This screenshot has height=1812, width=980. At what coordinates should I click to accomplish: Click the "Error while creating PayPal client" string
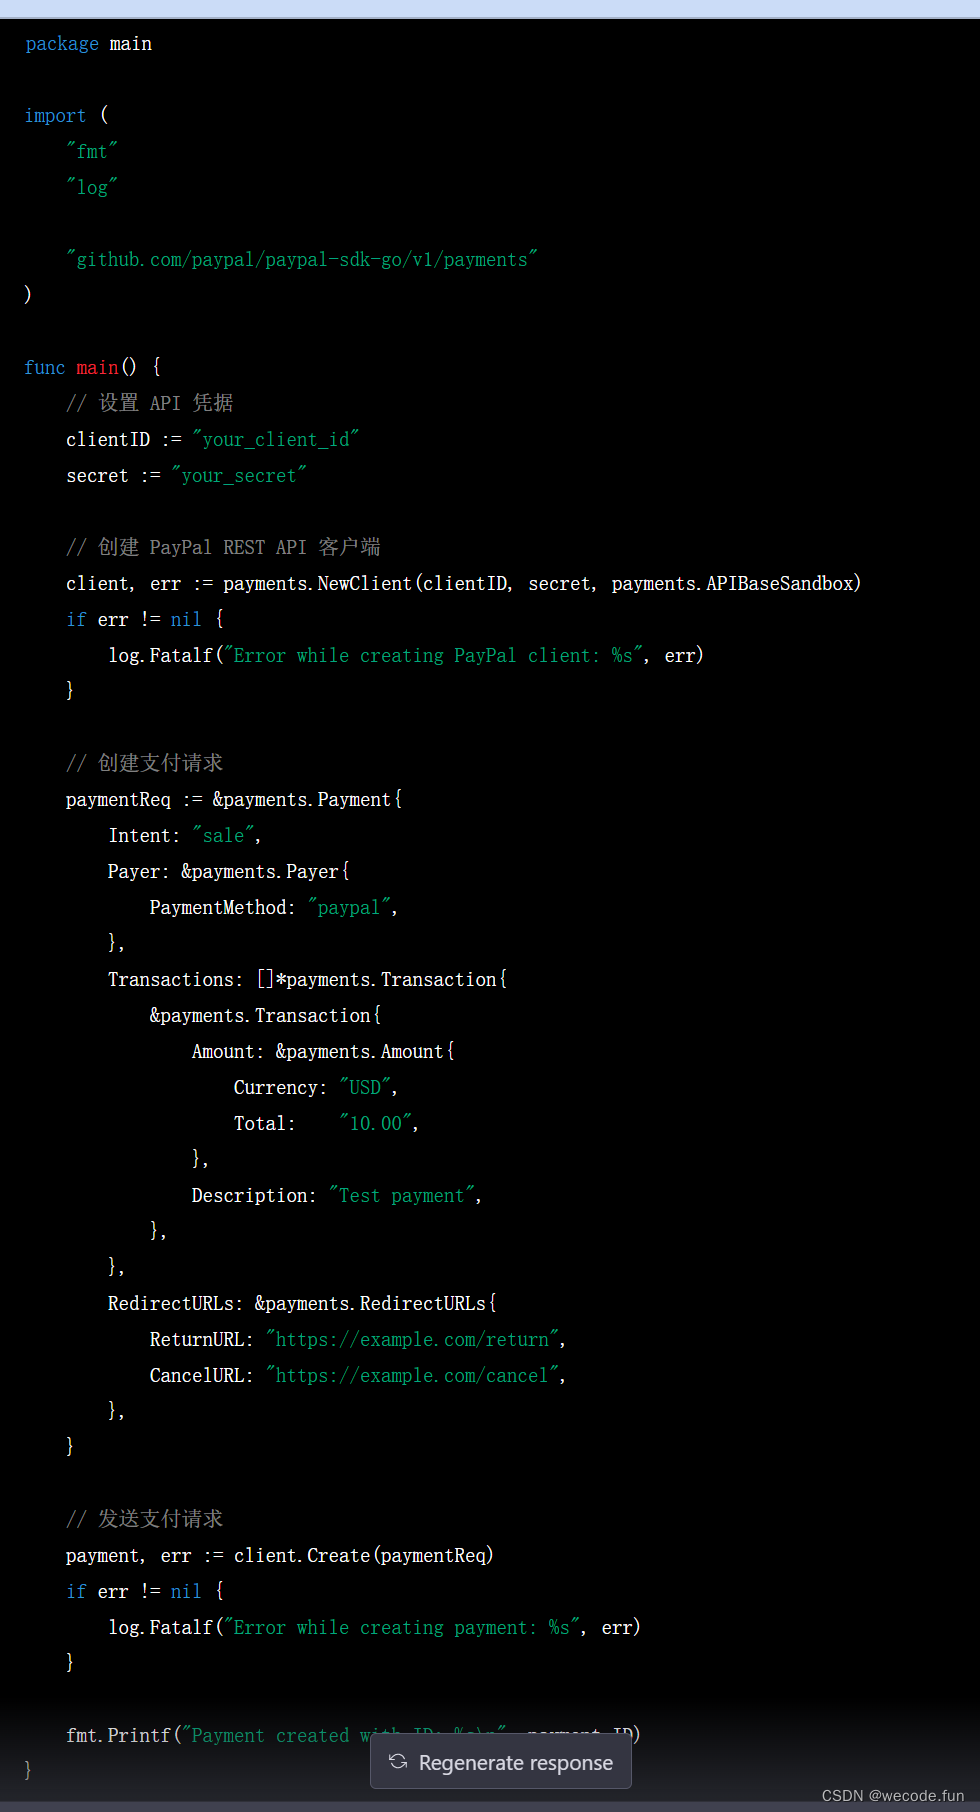[432, 656]
